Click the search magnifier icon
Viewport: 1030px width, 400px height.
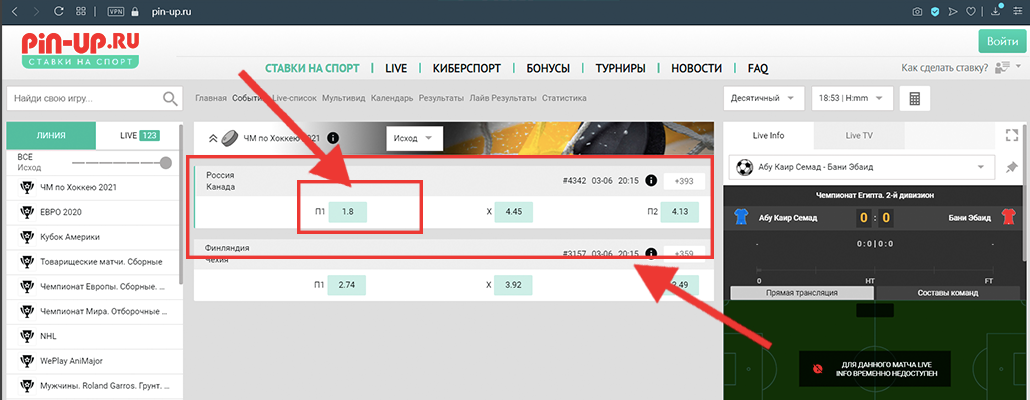point(170,99)
